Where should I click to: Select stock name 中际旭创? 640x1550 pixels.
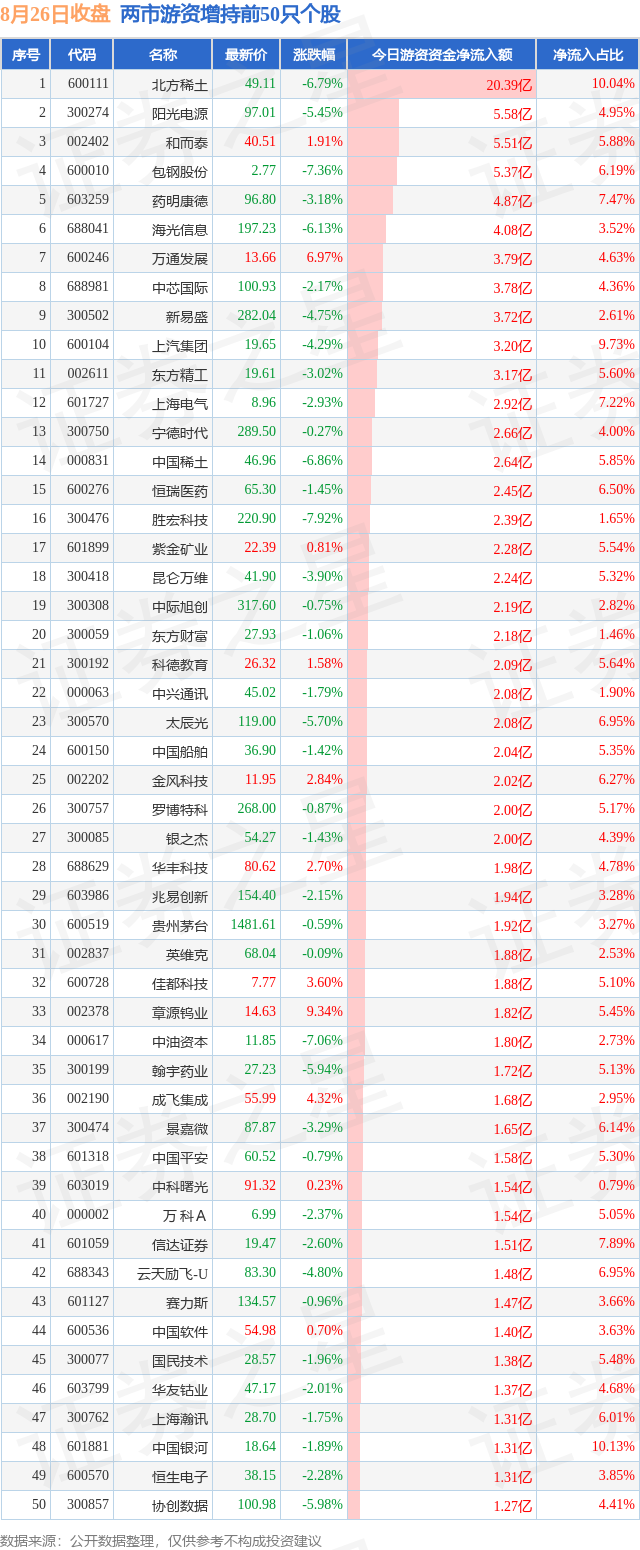pyautogui.click(x=180, y=607)
